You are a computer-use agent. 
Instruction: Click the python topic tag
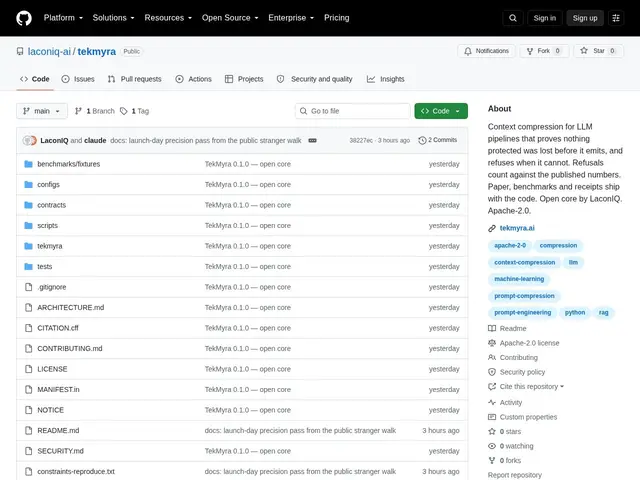pyautogui.click(x=575, y=313)
